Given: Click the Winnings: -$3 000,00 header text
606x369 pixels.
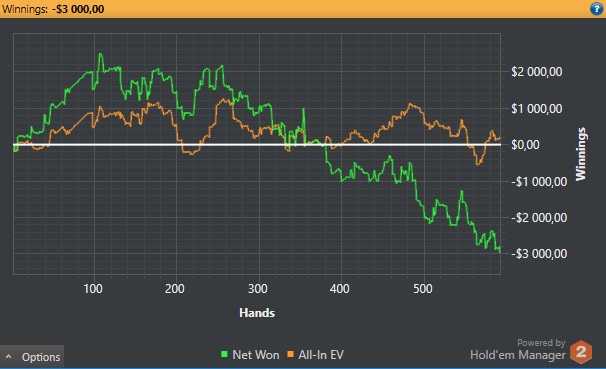Looking at the screenshot, I should coord(53,9).
